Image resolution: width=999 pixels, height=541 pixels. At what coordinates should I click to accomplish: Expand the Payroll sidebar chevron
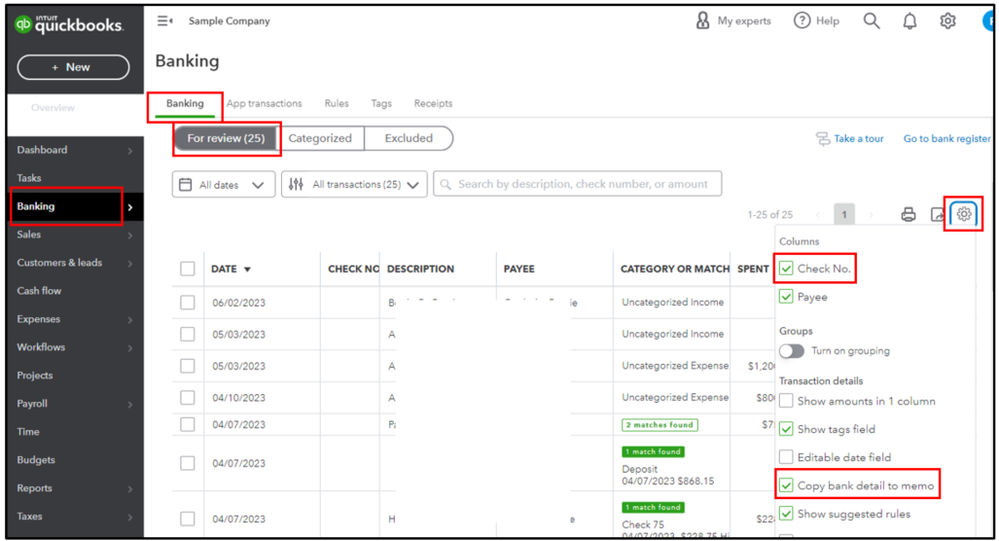coord(130,405)
